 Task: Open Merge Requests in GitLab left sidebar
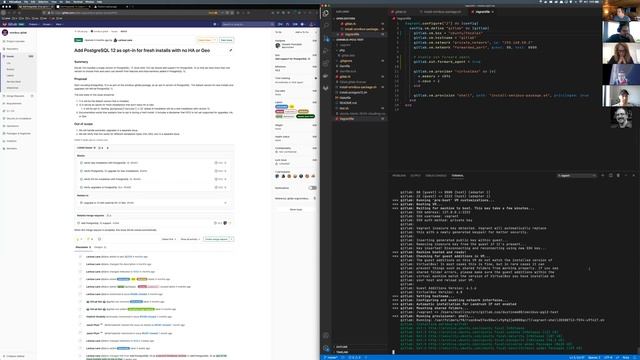[x=16, y=96]
